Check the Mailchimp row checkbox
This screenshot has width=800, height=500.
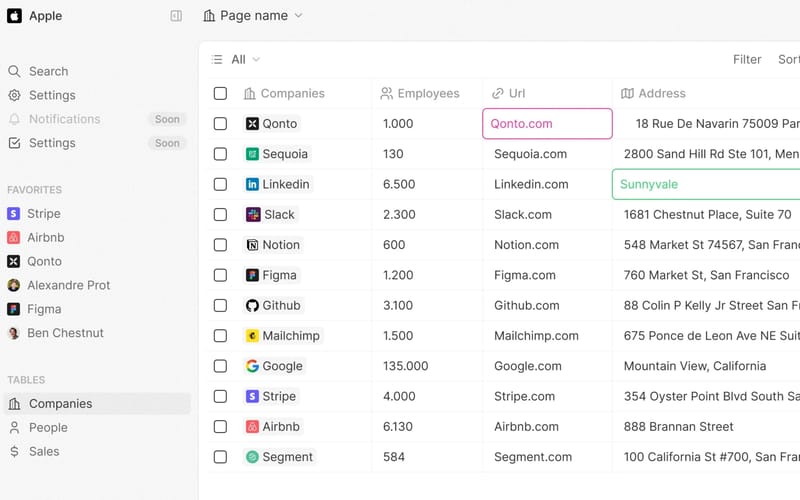(x=220, y=336)
